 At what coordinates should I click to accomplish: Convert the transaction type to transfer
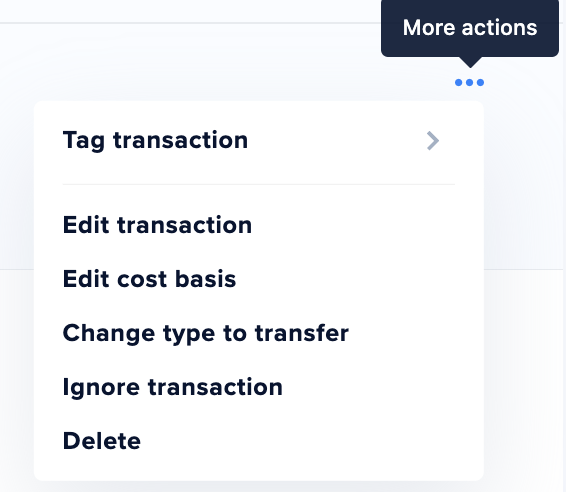[x=259, y=333]
